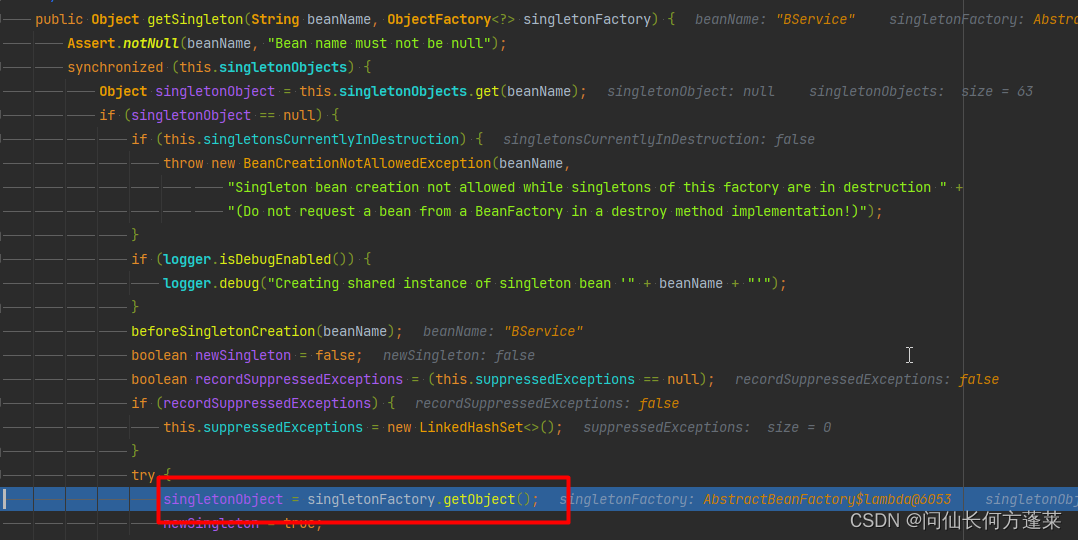Screen dimensions: 1078x540
Task: Click singletonObjects inside the synchronized statement
Action: [283, 67]
